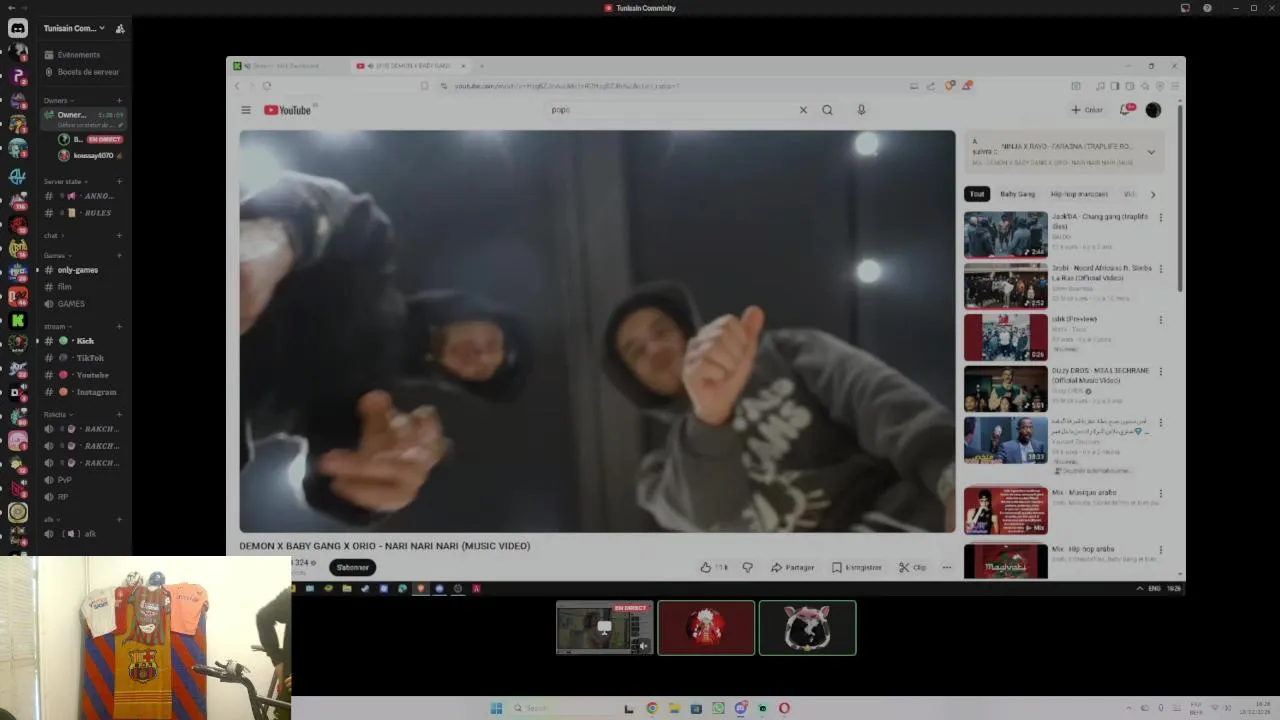This screenshot has height=720, width=1280.
Task: Clear the YouTube search box with X
Action: 803,110
